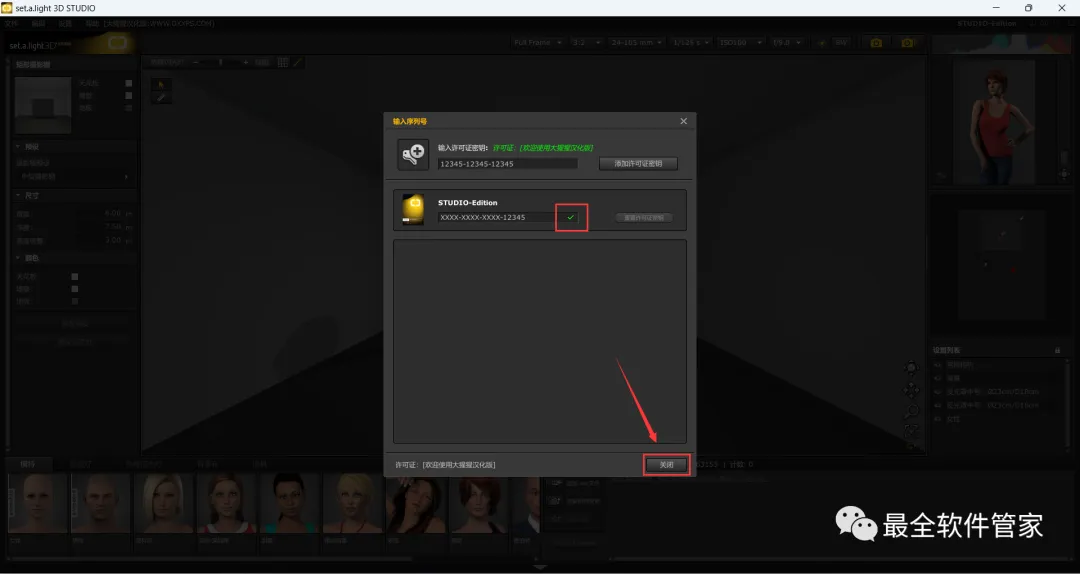Image resolution: width=1080 pixels, height=574 pixels.
Task: Open the 24-105 mm lens dropdown
Action: pyautogui.click(x=636, y=43)
